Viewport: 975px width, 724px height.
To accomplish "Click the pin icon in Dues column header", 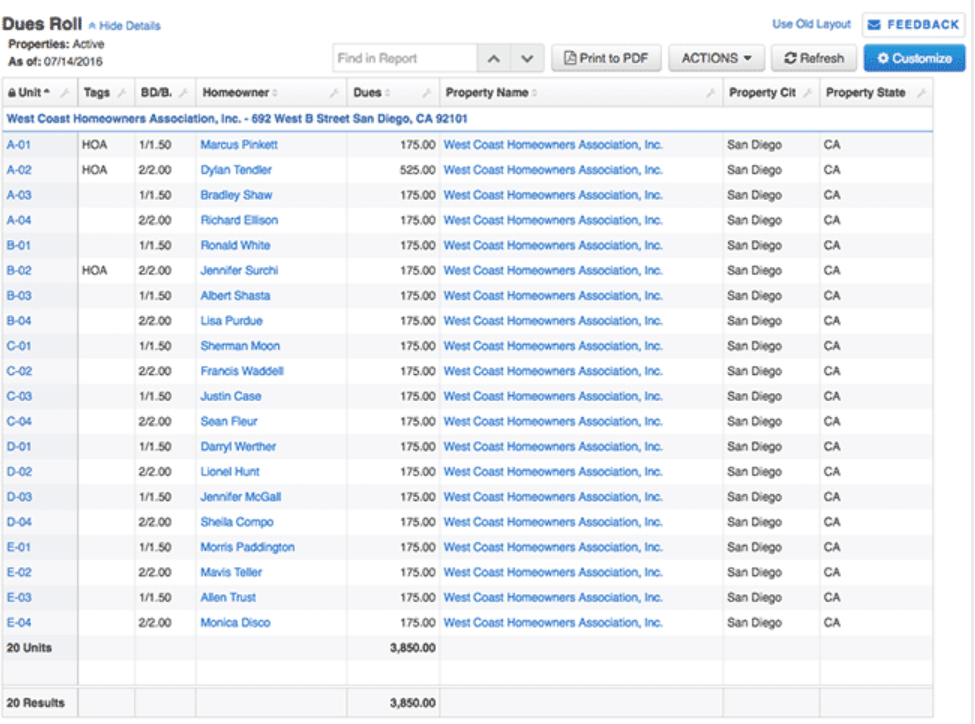I will point(427,93).
